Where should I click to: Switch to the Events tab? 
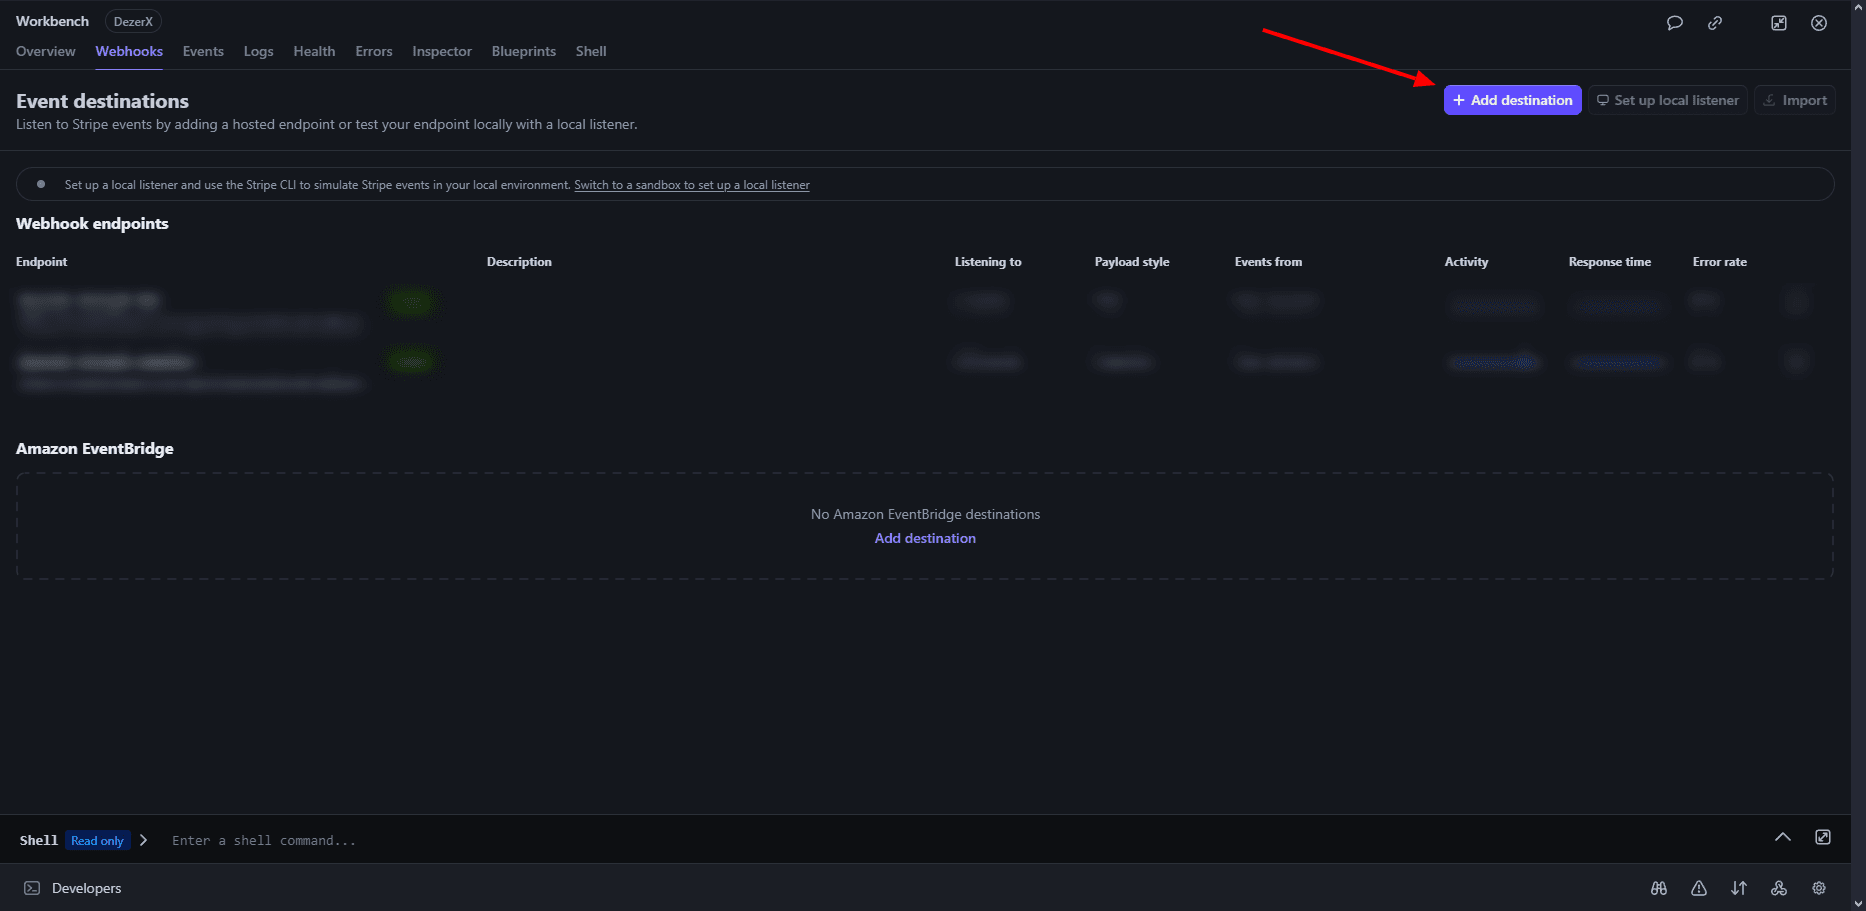coord(203,51)
